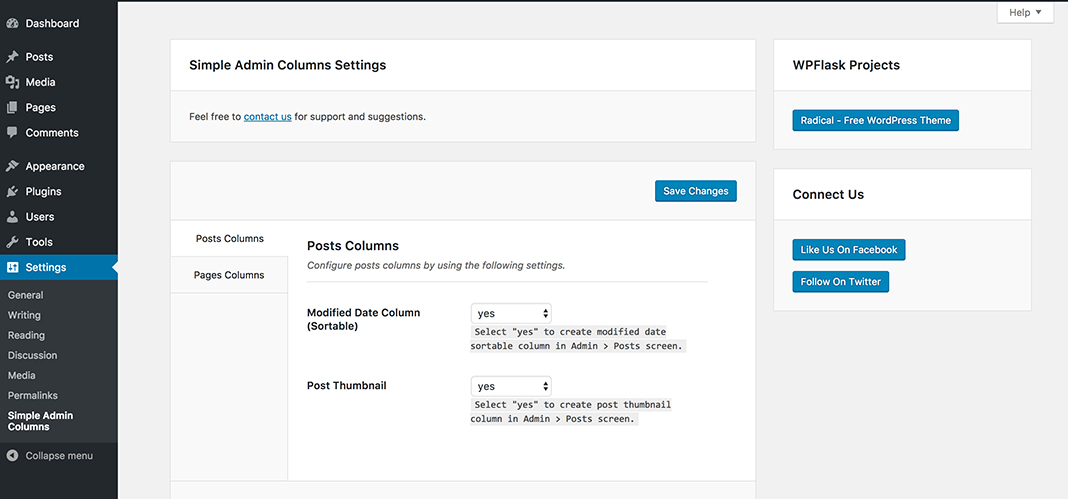This screenshot has width=1068, height=499.
Task: Click the Save Changes button
Action: [x=695, y=191]
